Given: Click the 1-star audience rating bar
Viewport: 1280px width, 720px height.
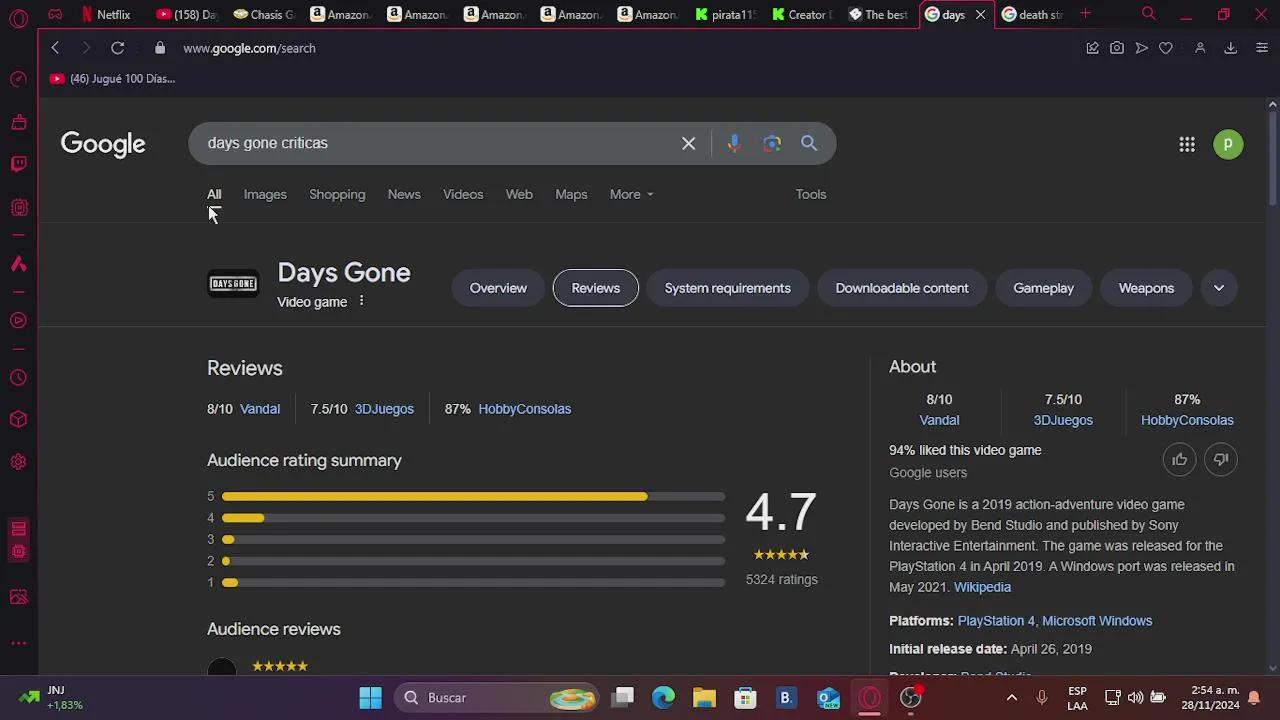Looking at the screenshot, I should [473, 583].
